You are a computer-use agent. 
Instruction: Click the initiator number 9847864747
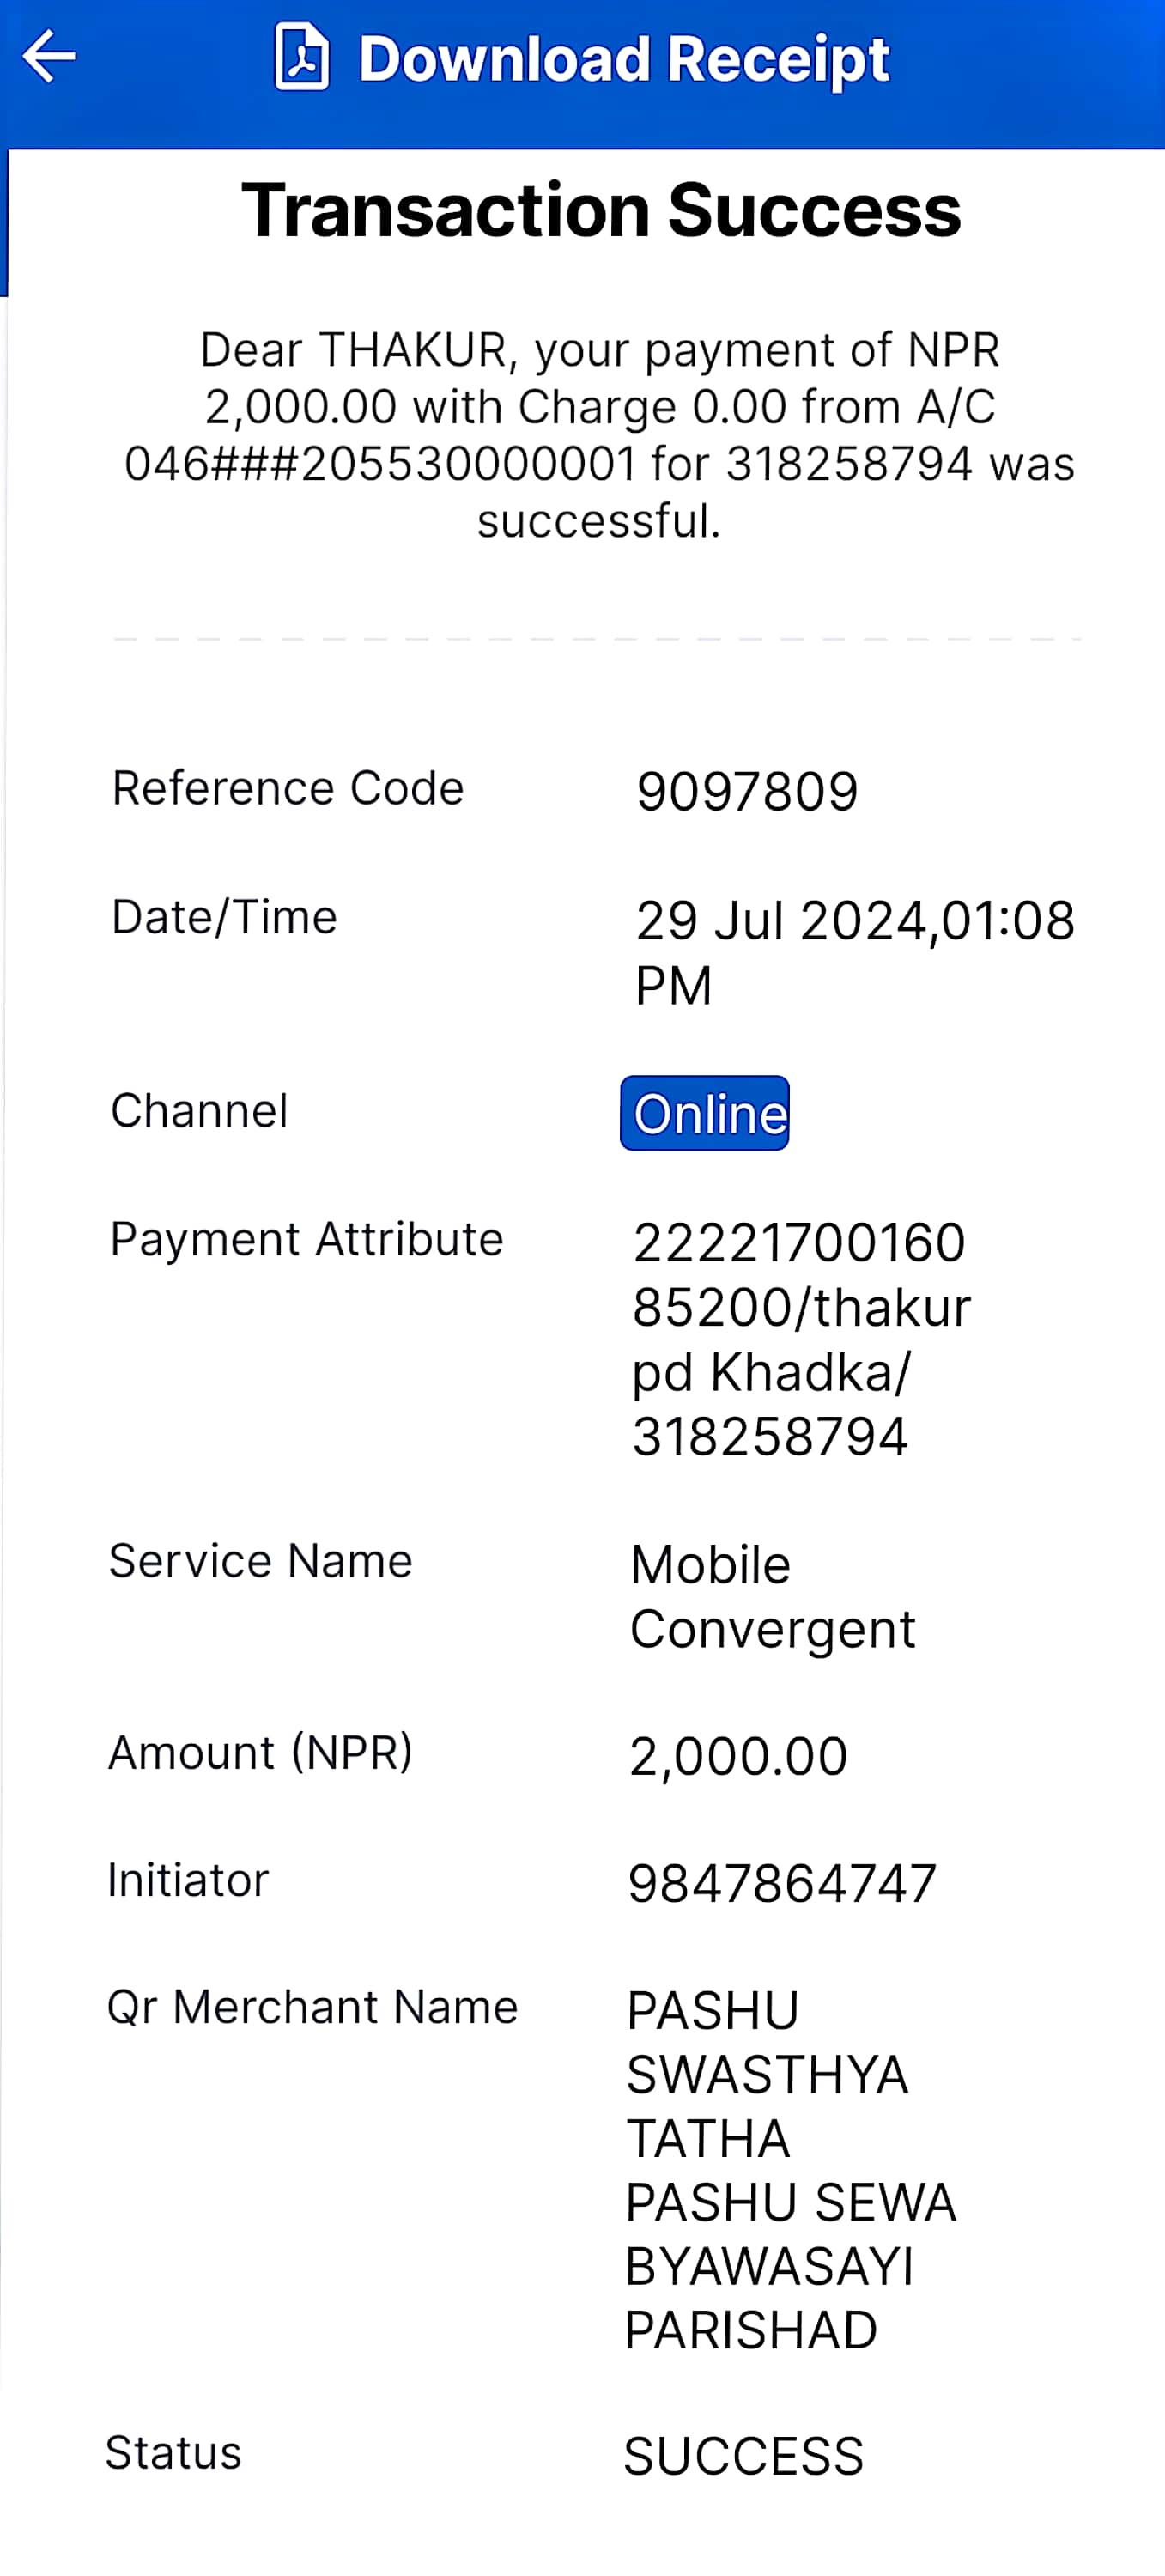tap(782, 1884)
